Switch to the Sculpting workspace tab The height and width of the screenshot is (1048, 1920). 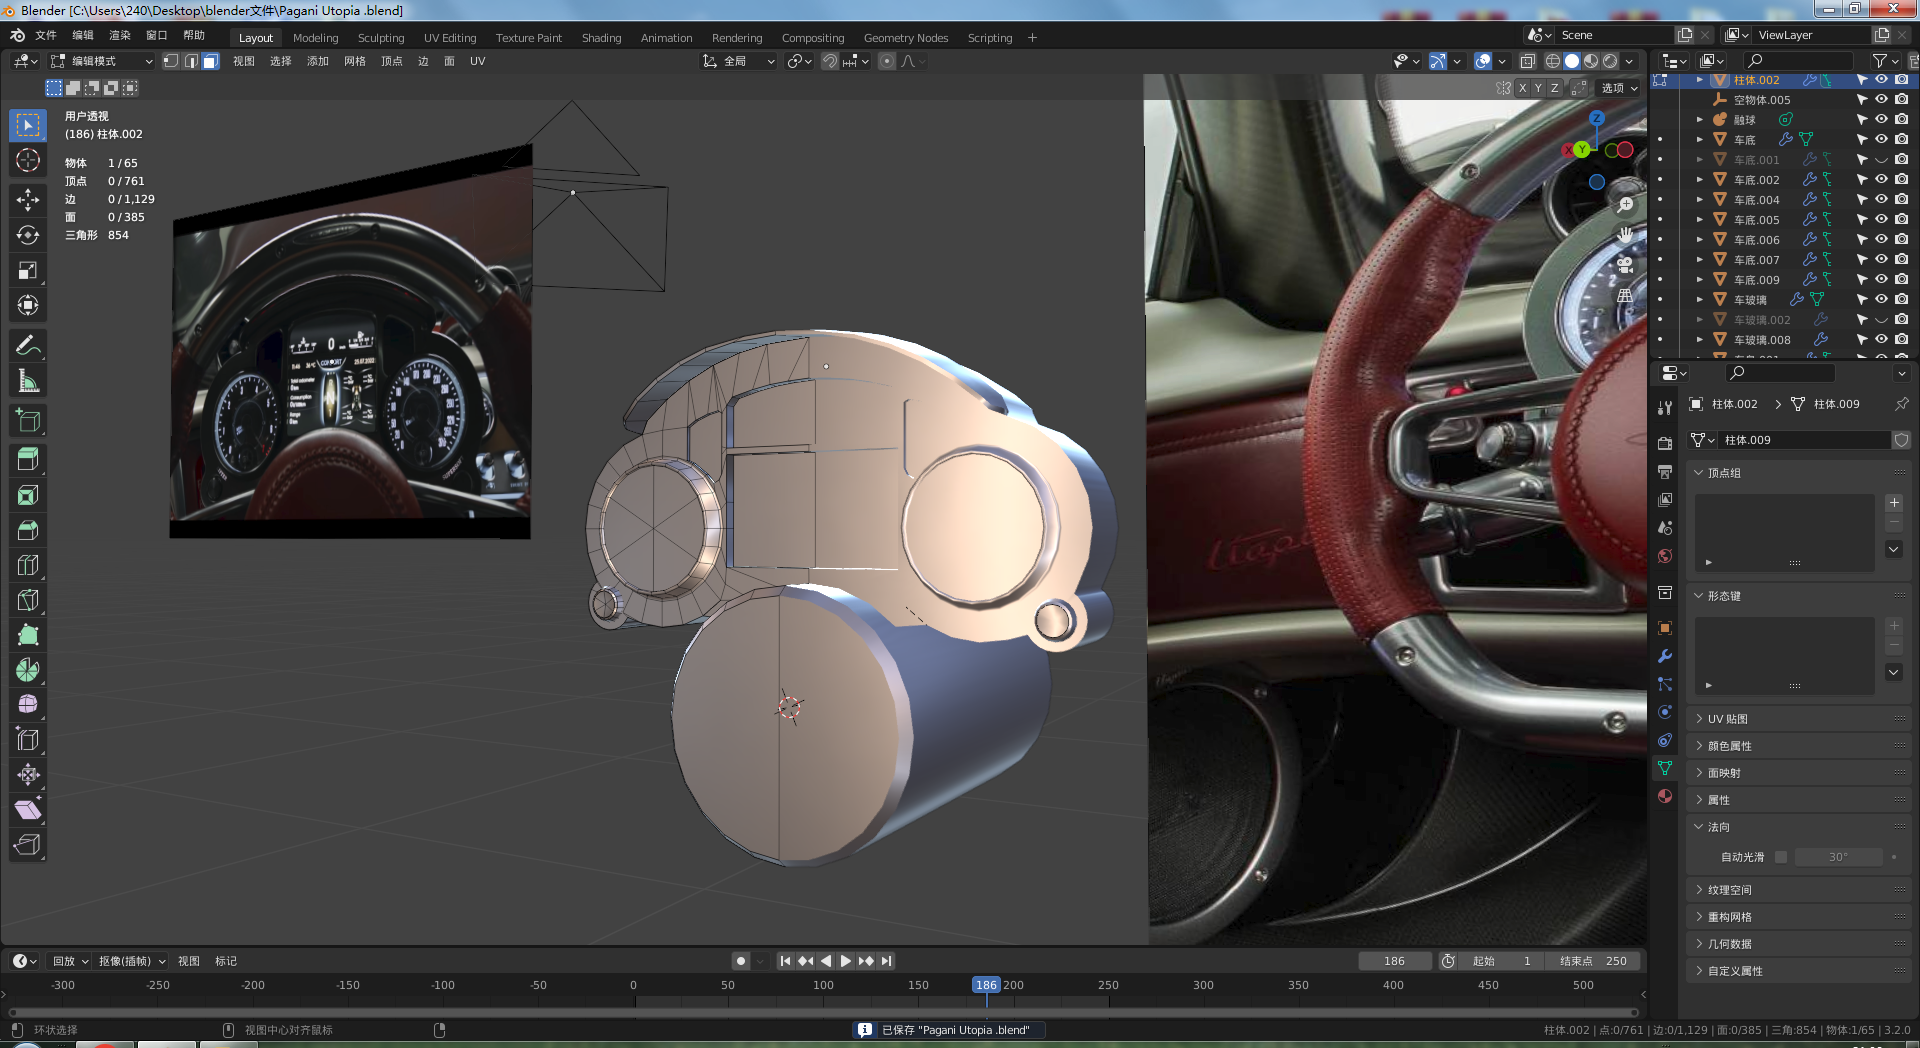pyautogui.click(x=381, y=38)
